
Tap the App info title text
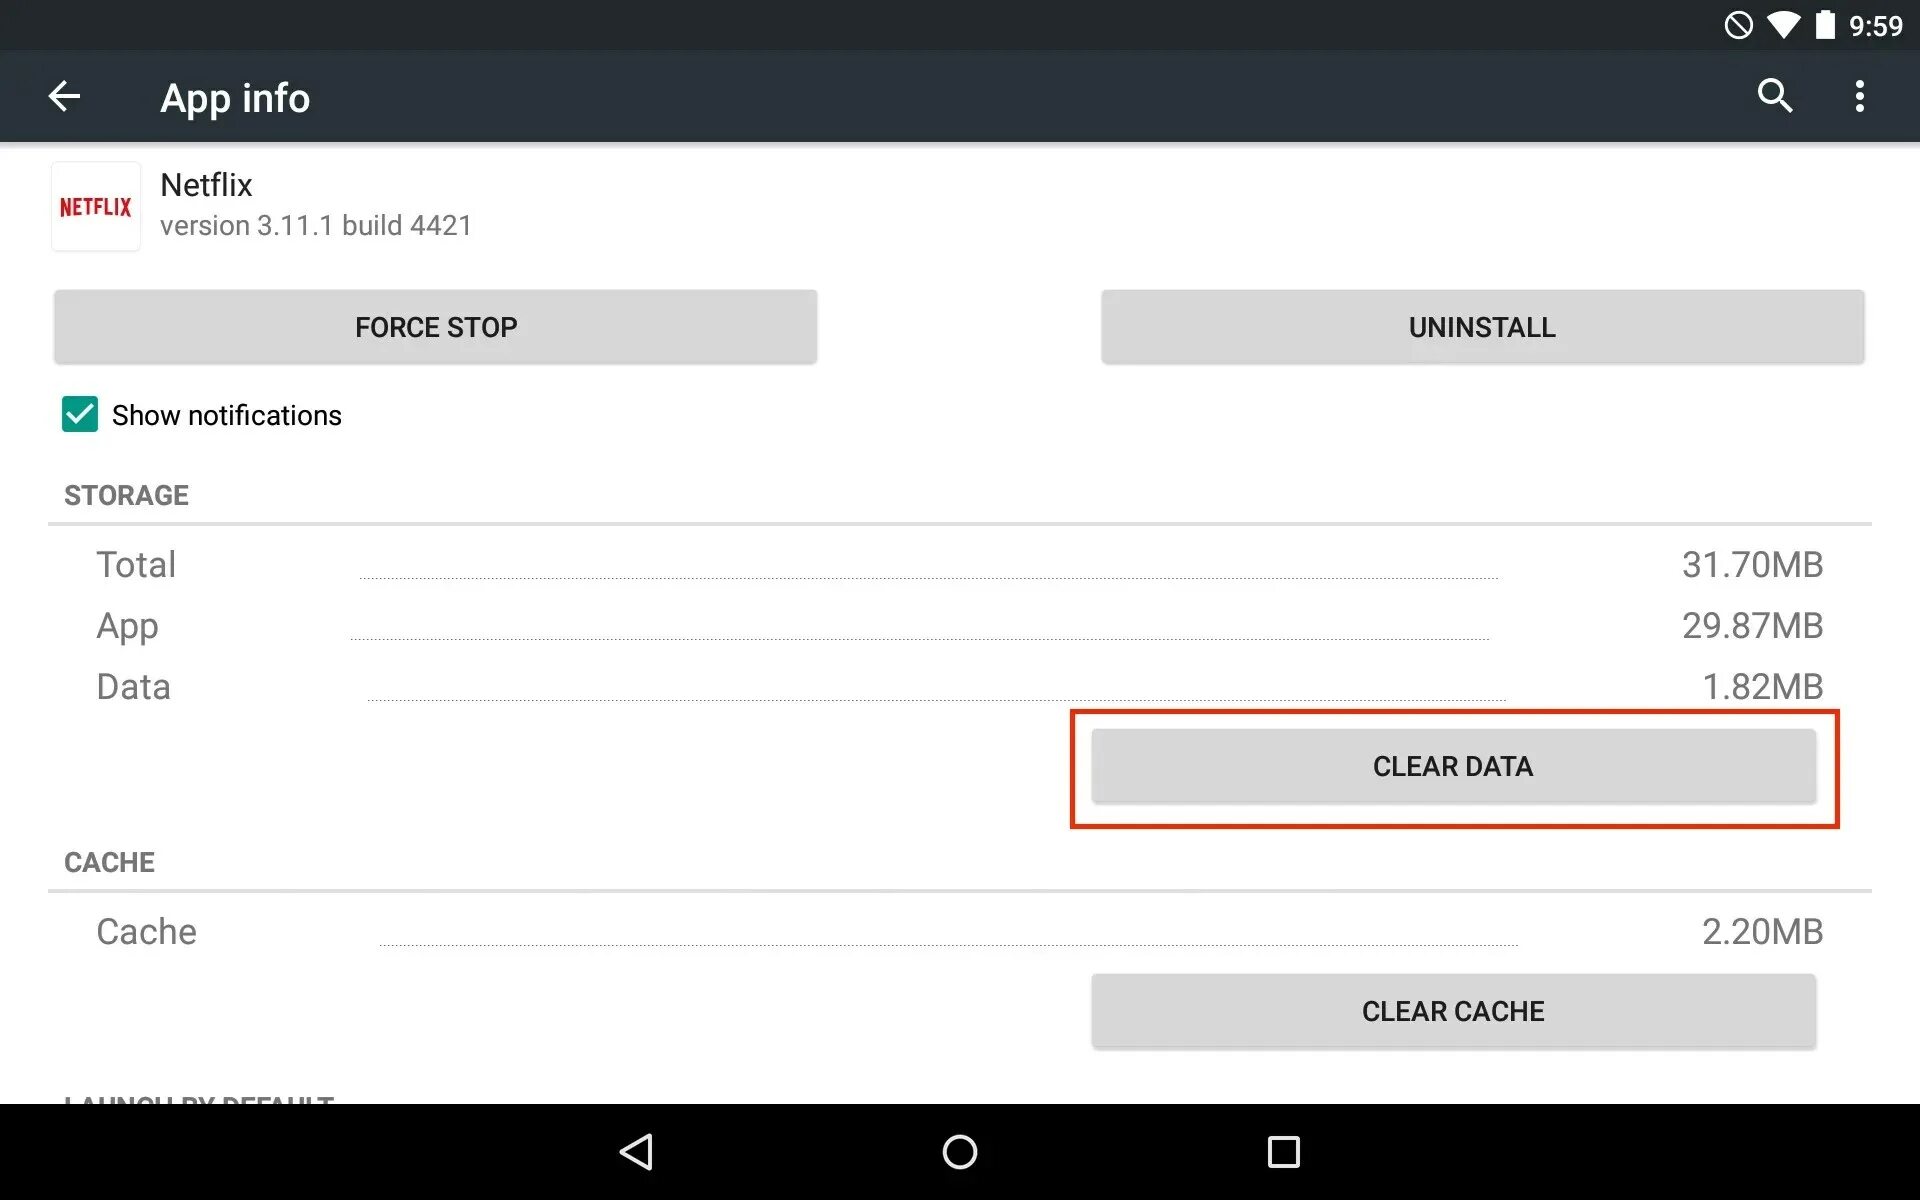pos(235,98)
